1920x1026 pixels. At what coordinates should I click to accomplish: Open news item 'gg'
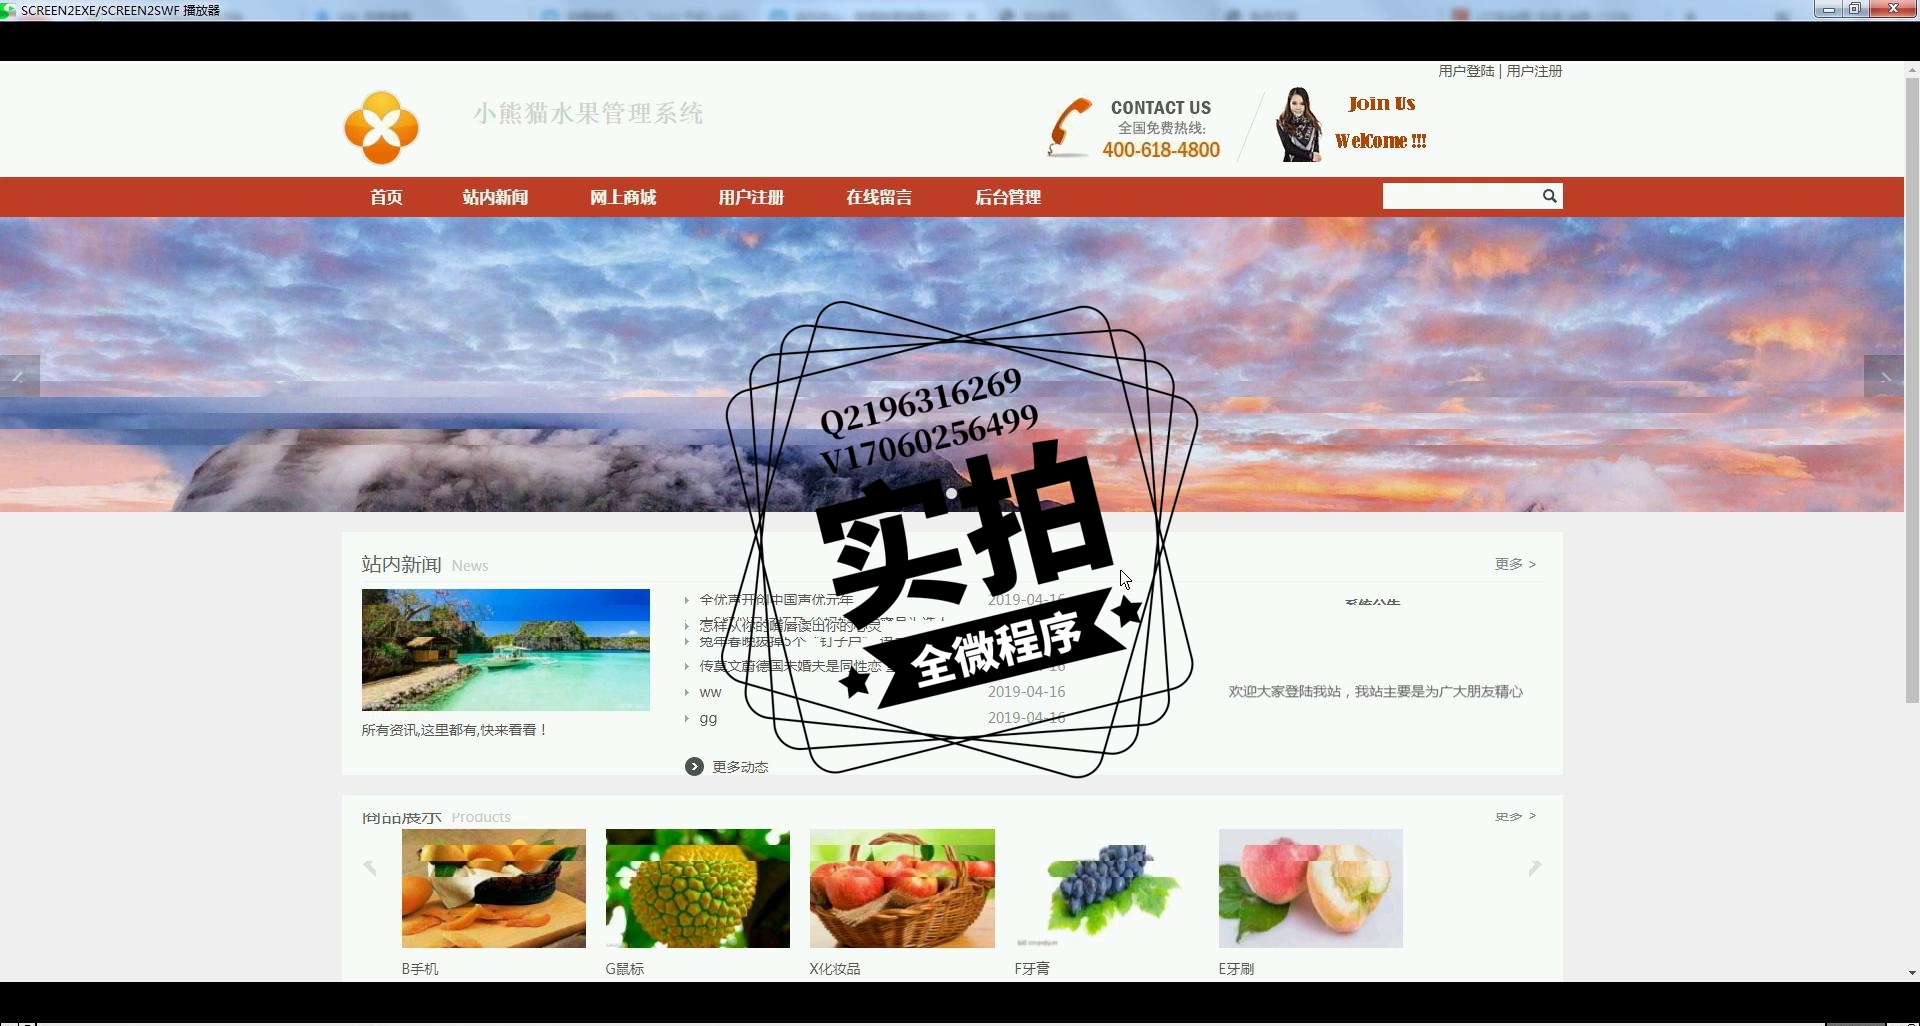pos(708,718)
